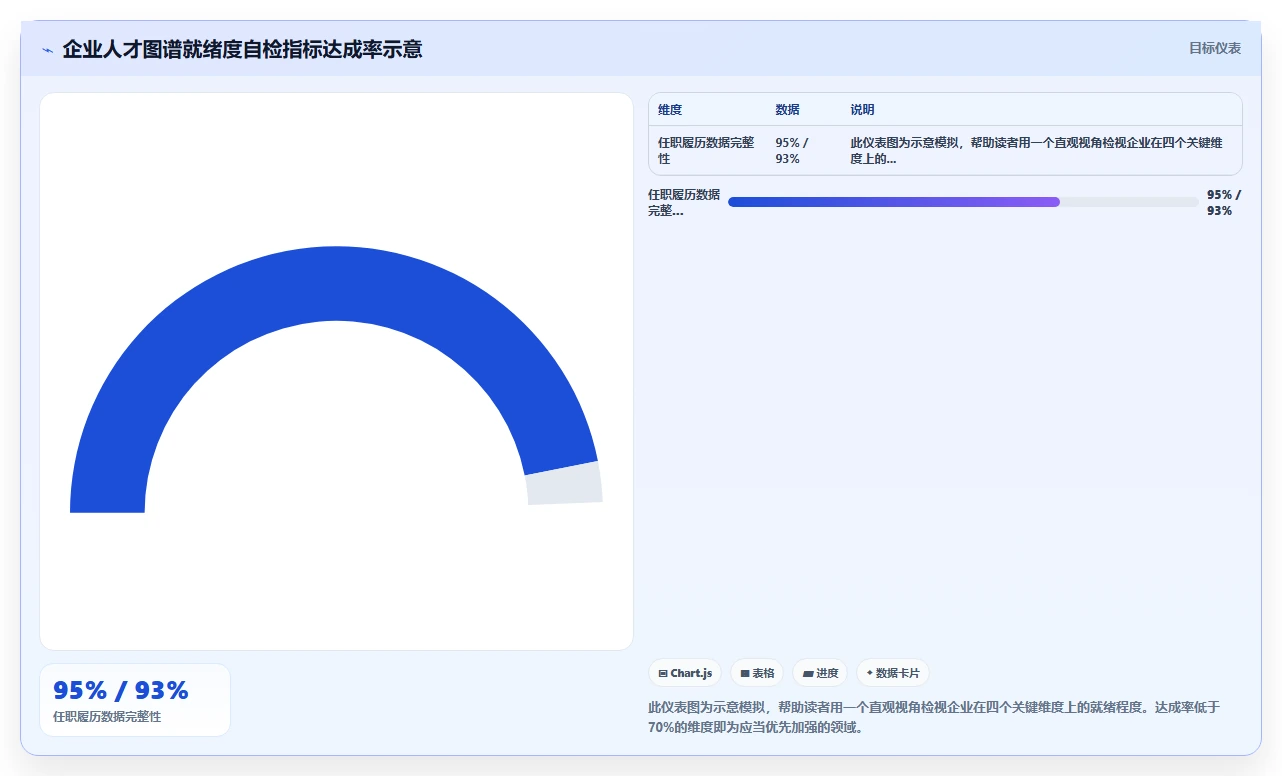The width and height of the screenshot is (1282, 776).
Task: Select the 数据卡片 tag chip
Action: [893, 673]
